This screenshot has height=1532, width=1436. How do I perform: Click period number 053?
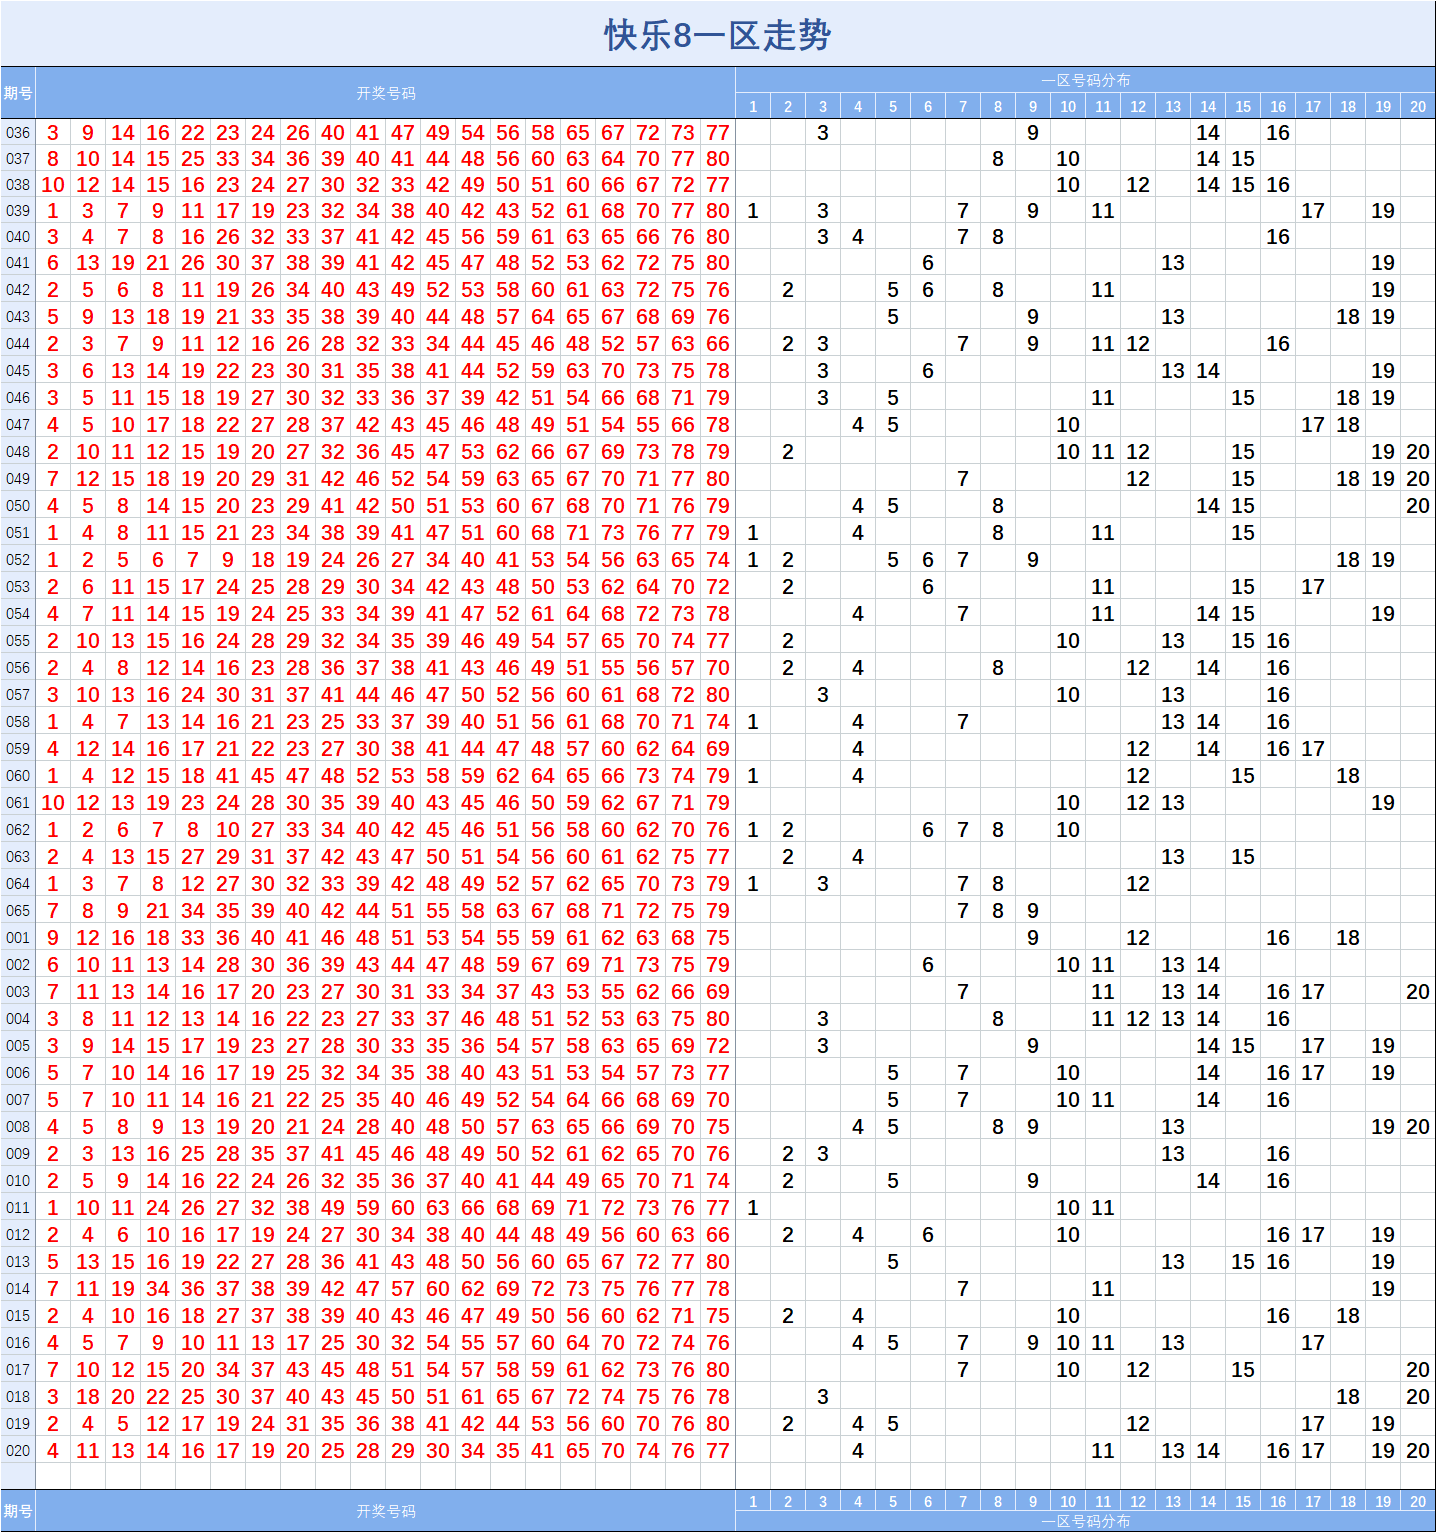click(x=18, y=587)
